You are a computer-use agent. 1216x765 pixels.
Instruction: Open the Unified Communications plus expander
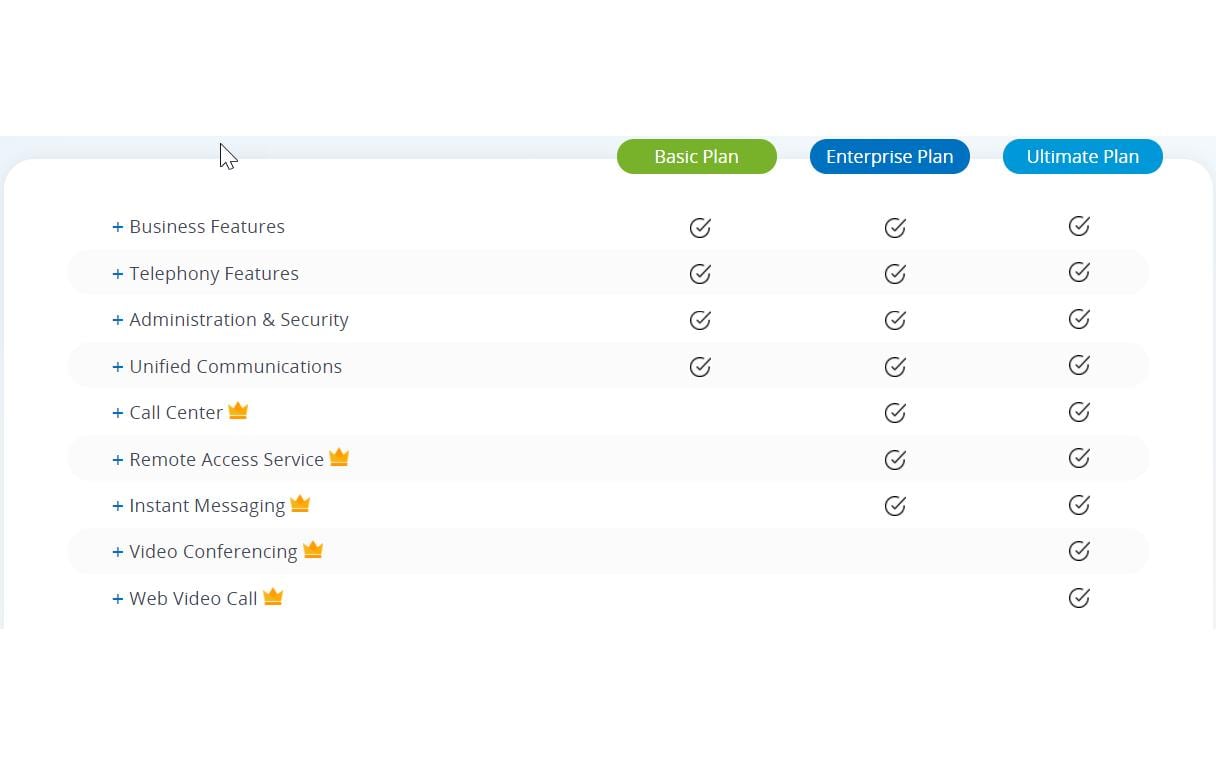118,367
